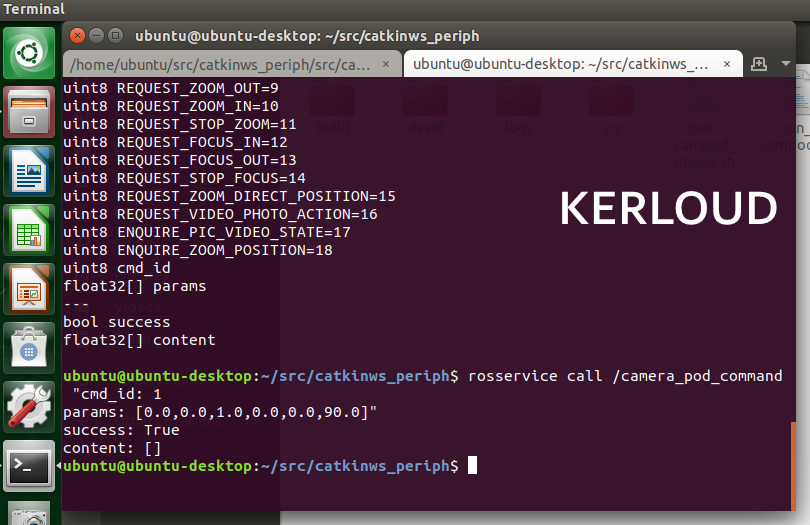Click the REQUEST_ZOOM_OUT=9 line
The image size is (810, 525).
coord(171,88)
